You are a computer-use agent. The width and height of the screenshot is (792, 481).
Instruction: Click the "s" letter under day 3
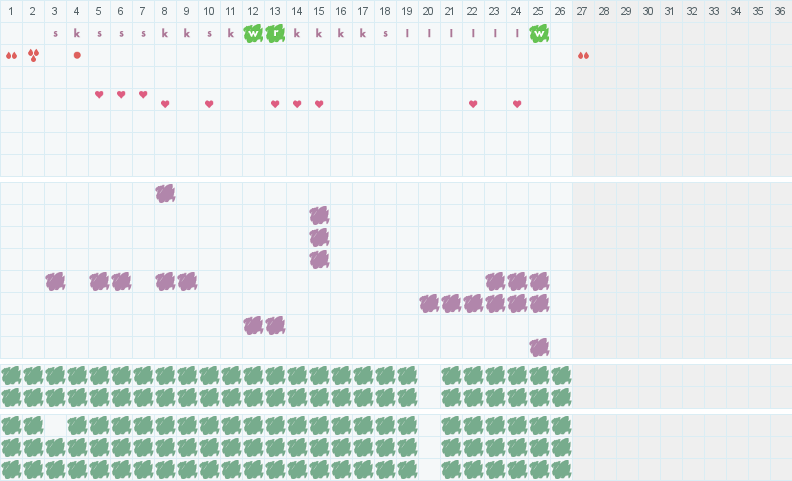[x=55, y=33]
